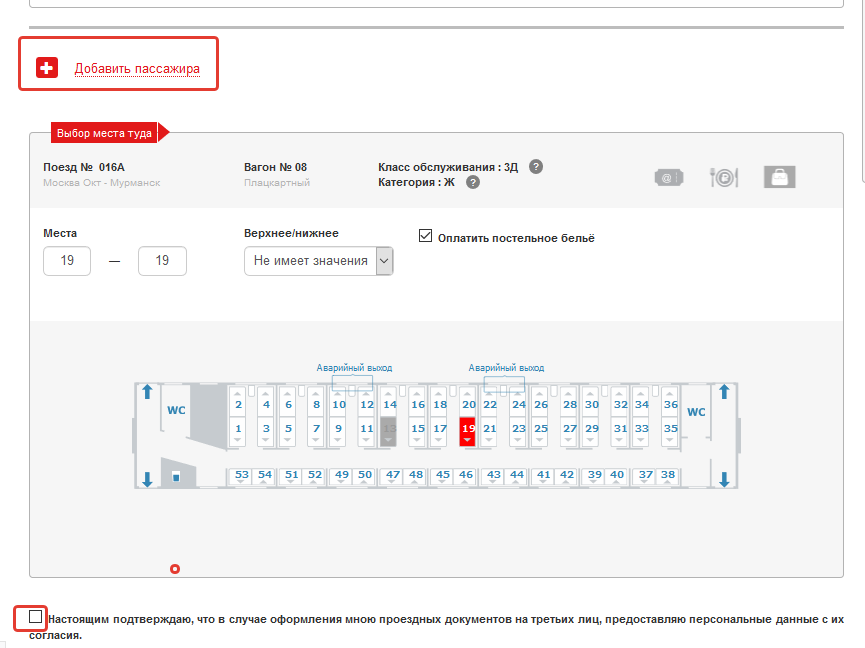Tick the third-party data consent checkbox
The image size is (865, 648).
tap(35, 617)
